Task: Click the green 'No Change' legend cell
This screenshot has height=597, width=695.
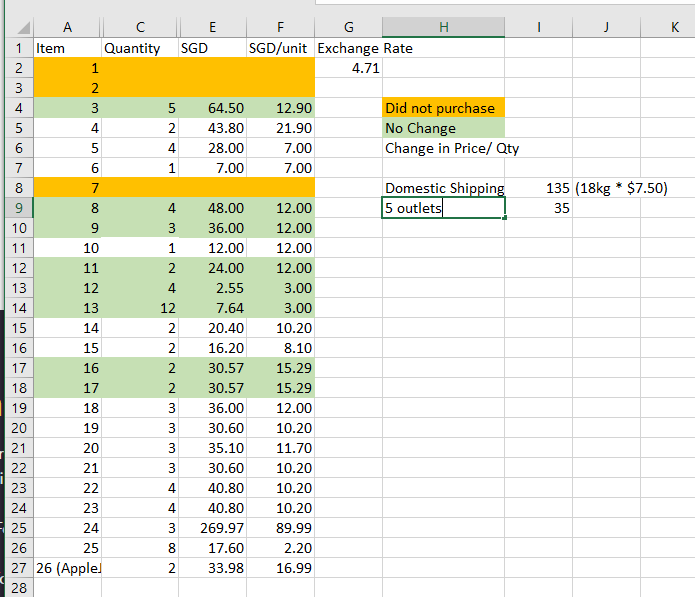Action: (x=444, y=128)
